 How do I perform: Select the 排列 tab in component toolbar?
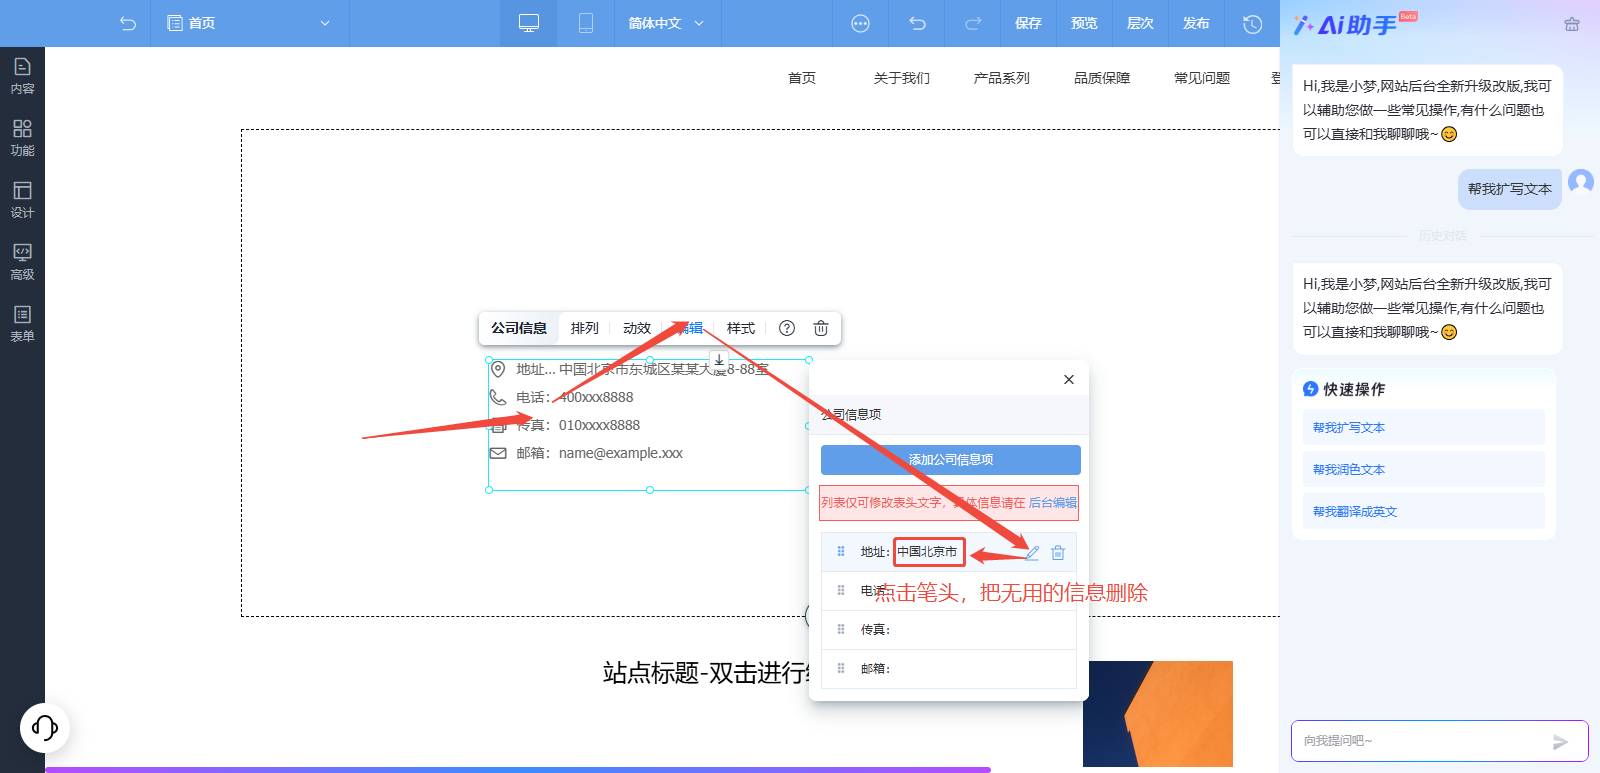(x=585, y=328)
